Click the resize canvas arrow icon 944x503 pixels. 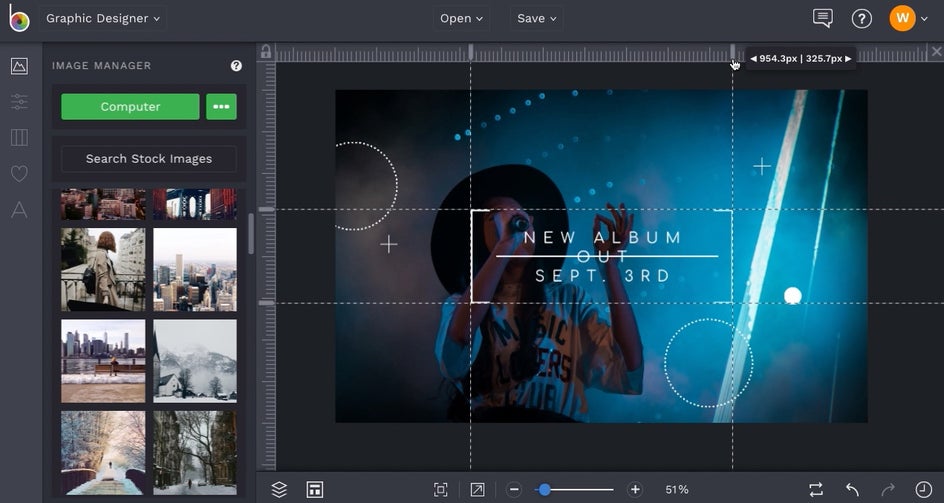pyautogui.click(x=477, y=489)
